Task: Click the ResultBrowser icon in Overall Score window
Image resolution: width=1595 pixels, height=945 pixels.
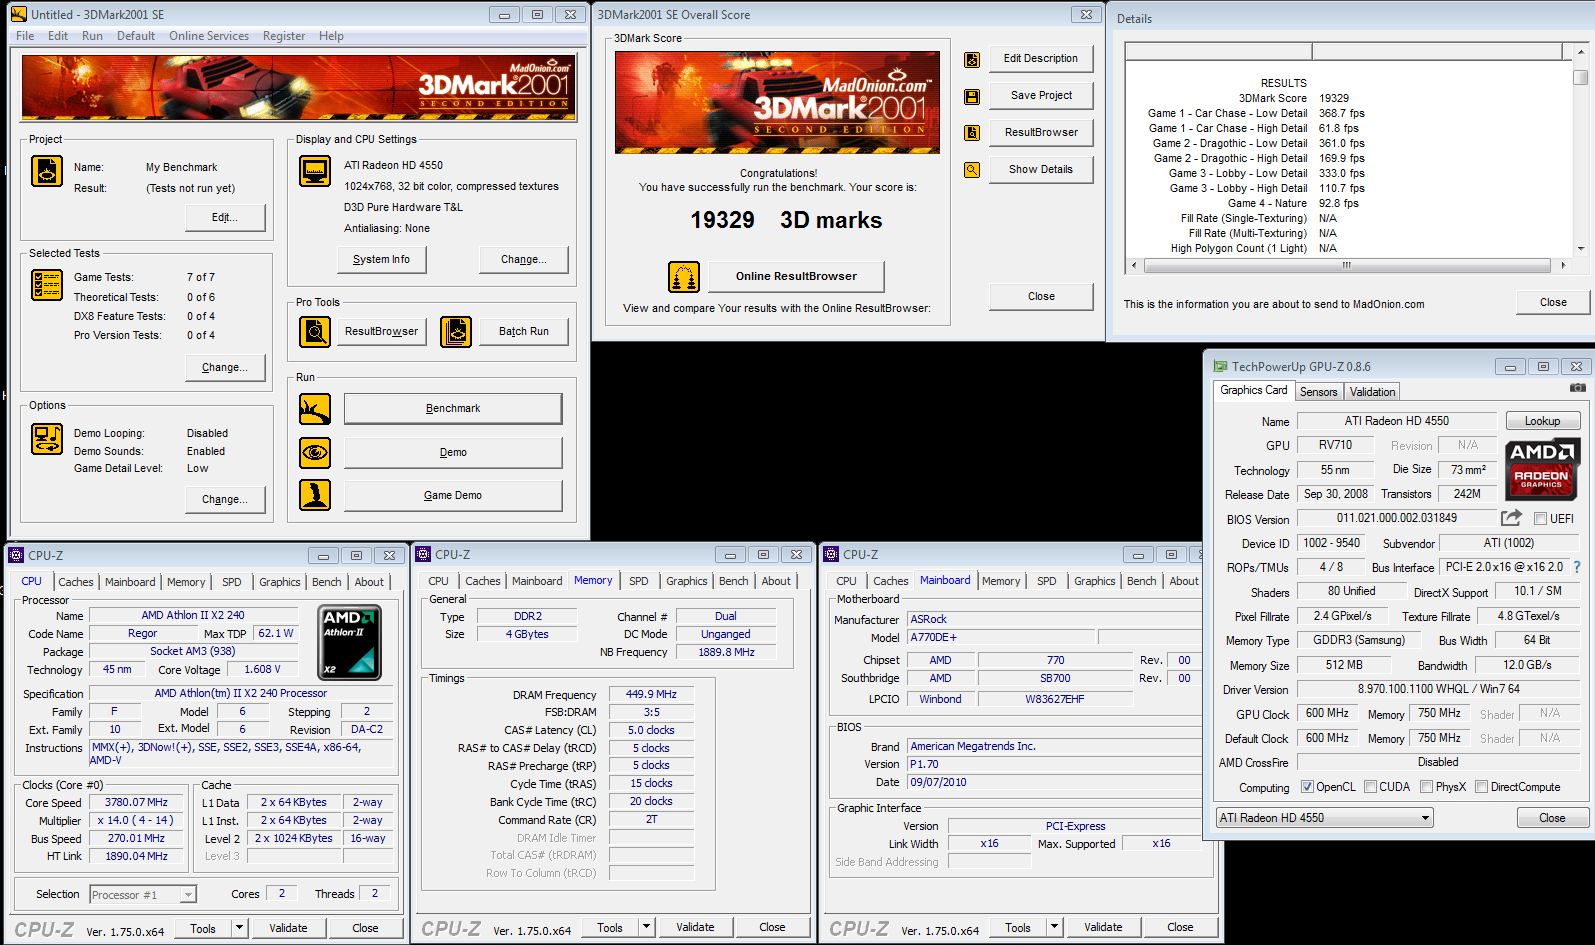Action: tap(971, 133)
